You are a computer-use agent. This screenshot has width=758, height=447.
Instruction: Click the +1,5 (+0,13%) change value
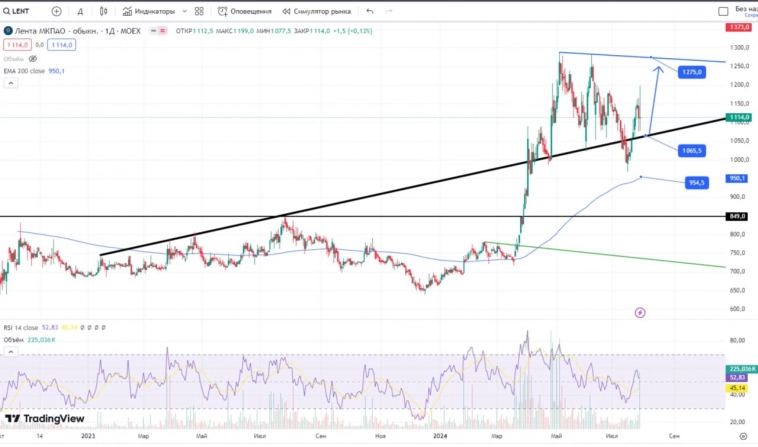353,31
